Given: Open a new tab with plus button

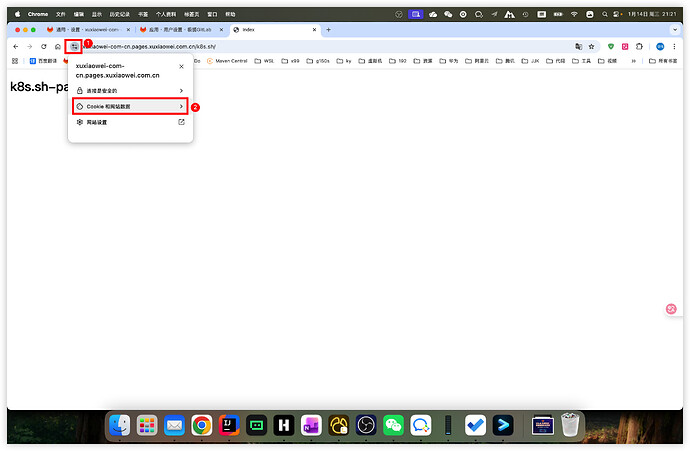Looking at the screenshot, I should click(328, 30).
